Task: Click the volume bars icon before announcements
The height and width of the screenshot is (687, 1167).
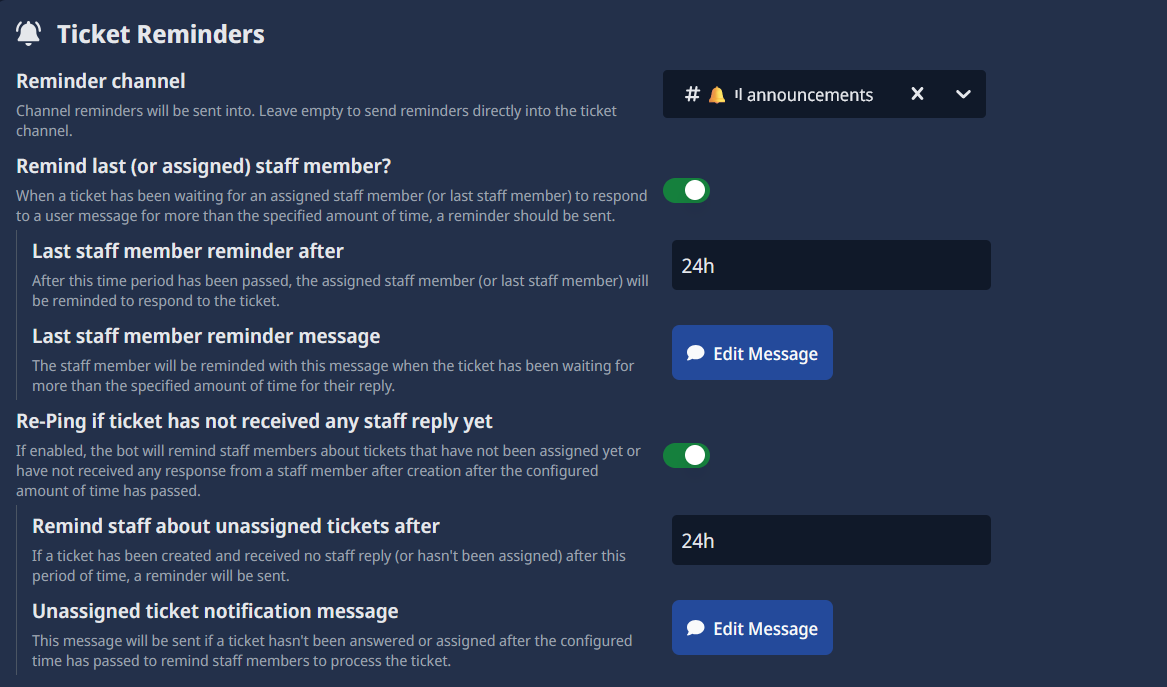Action: click(737, 94)
